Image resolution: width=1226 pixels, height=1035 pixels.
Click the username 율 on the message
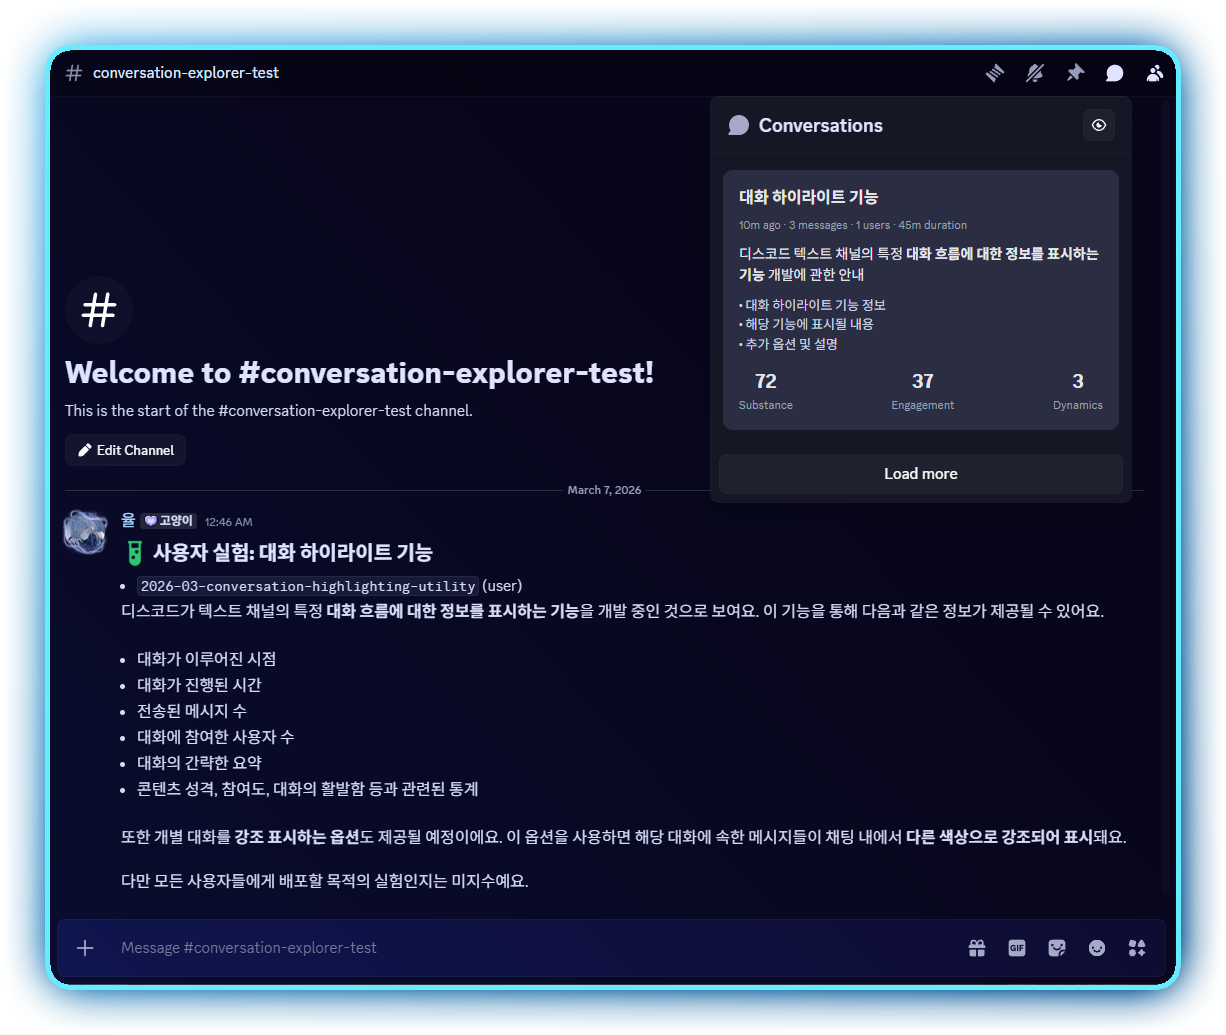point(128,520)
